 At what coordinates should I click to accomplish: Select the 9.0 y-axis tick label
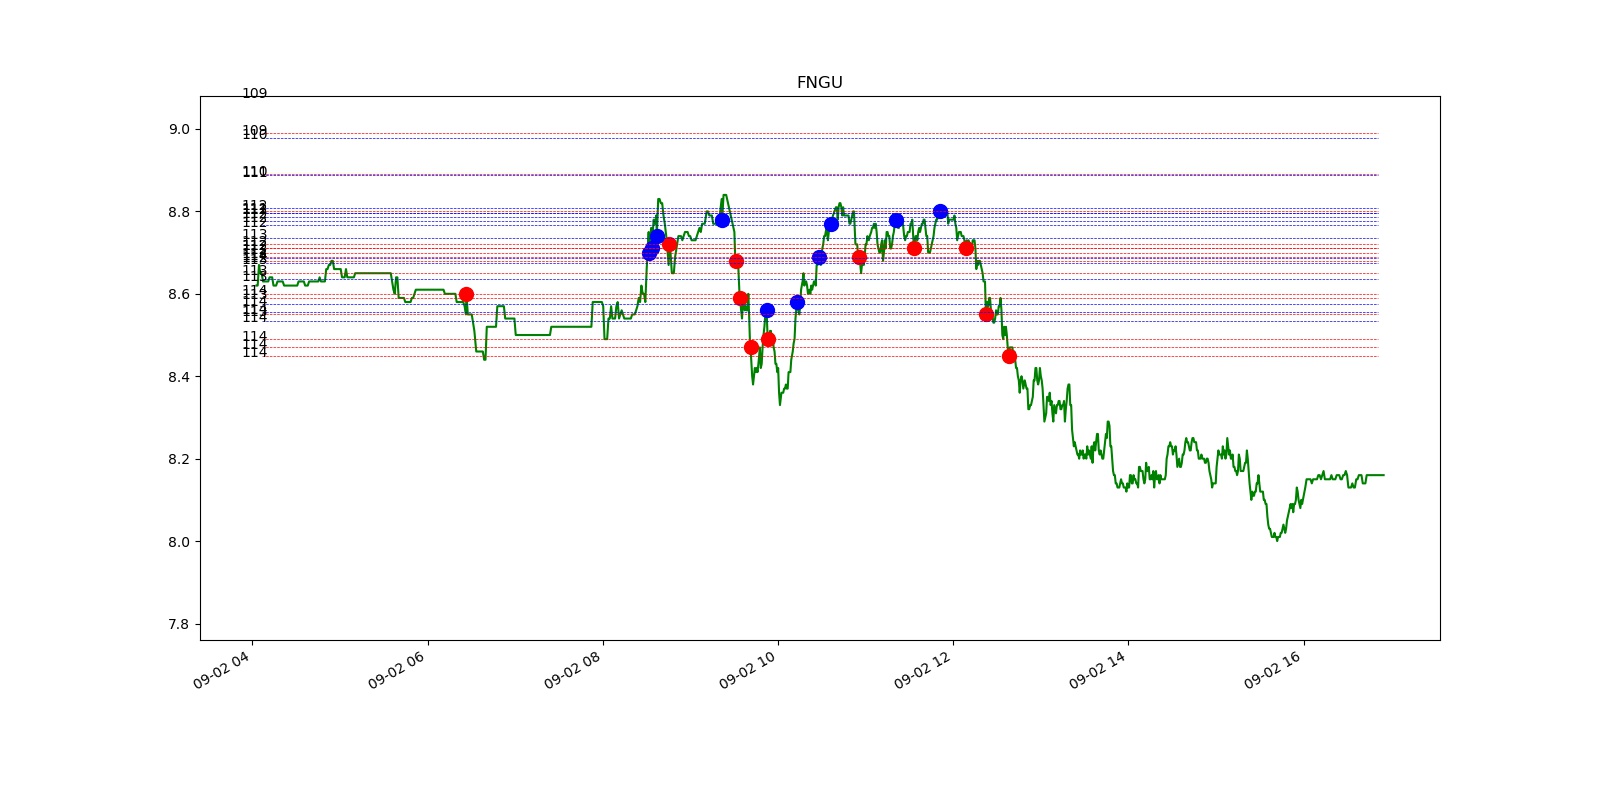point(179,129)
